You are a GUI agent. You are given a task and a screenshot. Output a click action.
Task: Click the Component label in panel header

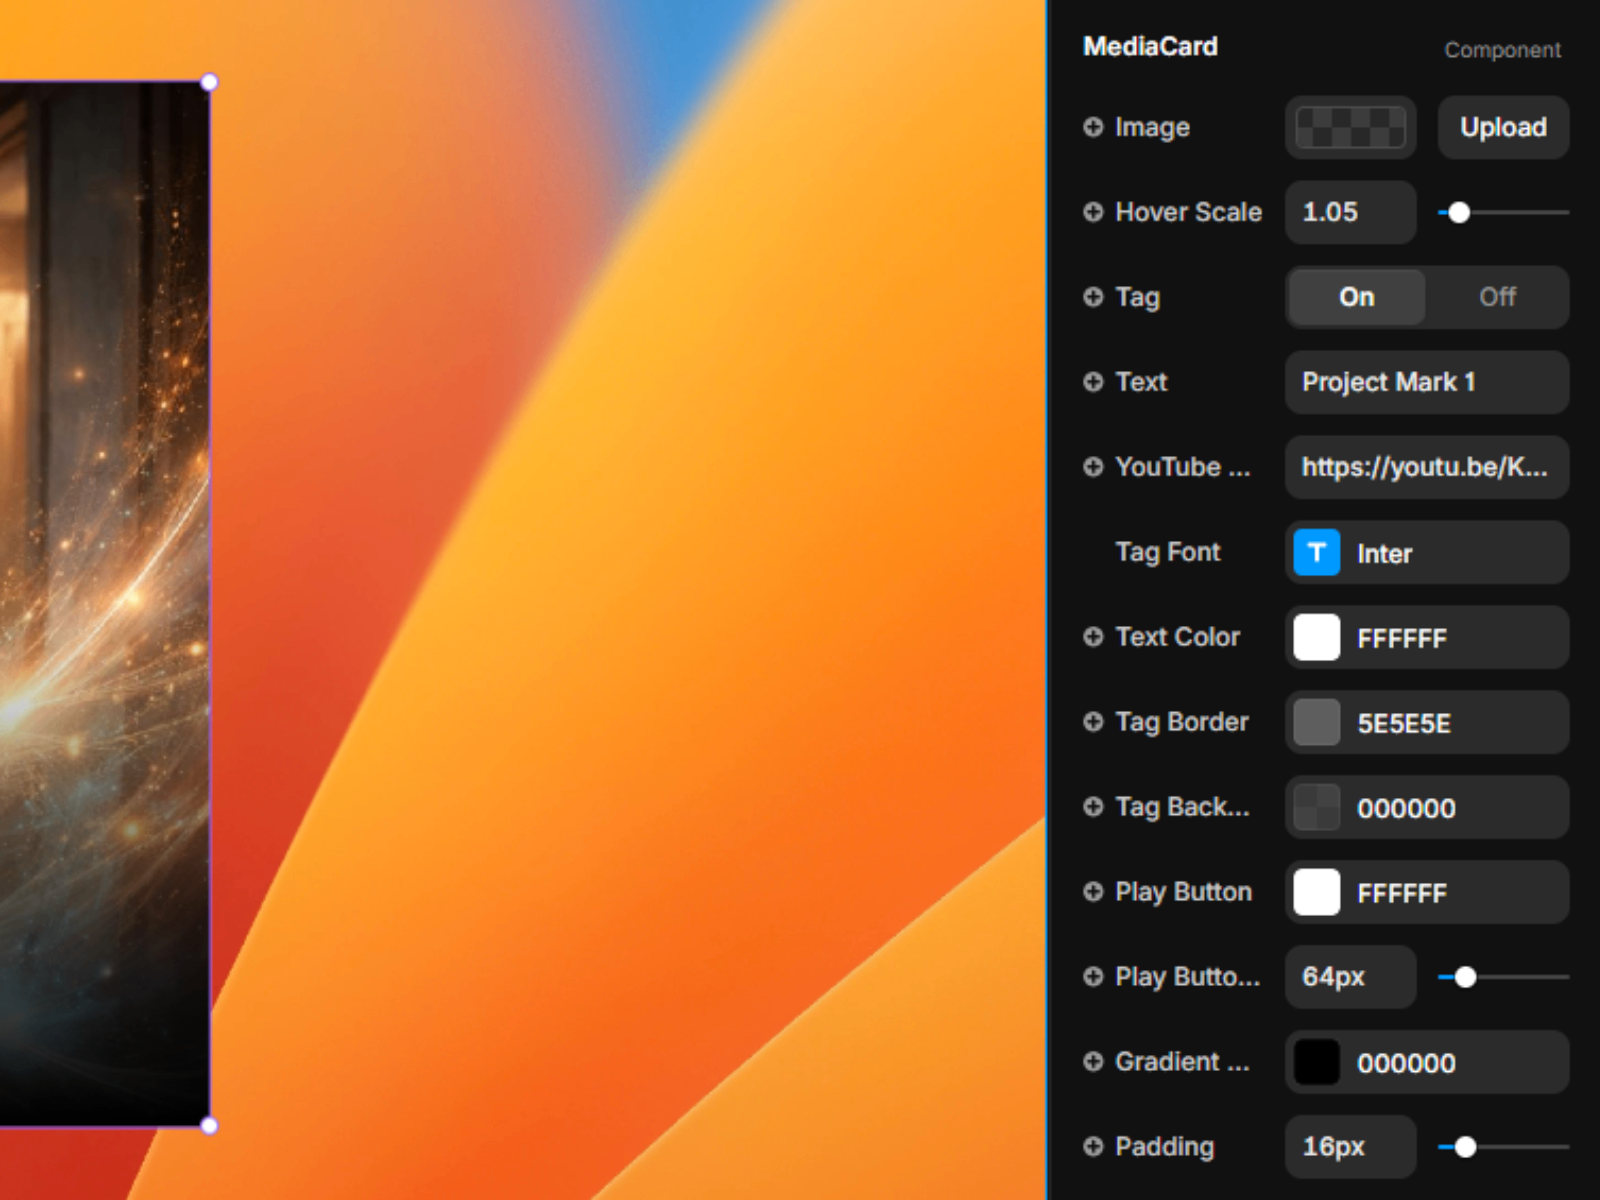click(1502, 50)
